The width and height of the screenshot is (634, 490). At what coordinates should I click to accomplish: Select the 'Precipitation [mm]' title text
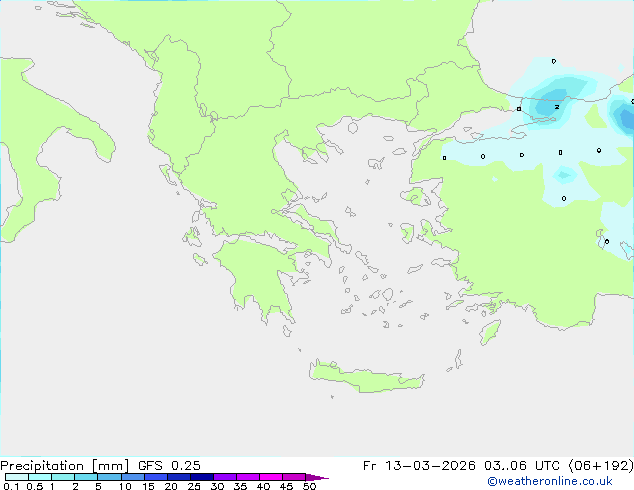click(65, 466)
